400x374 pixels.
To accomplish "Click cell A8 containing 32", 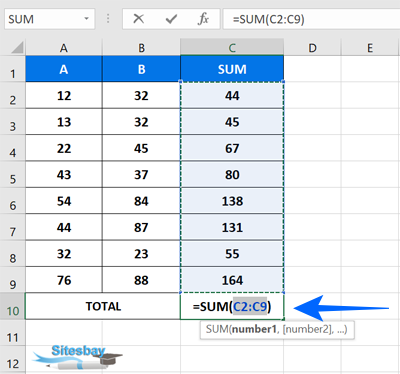I will [x=64, y=253].
